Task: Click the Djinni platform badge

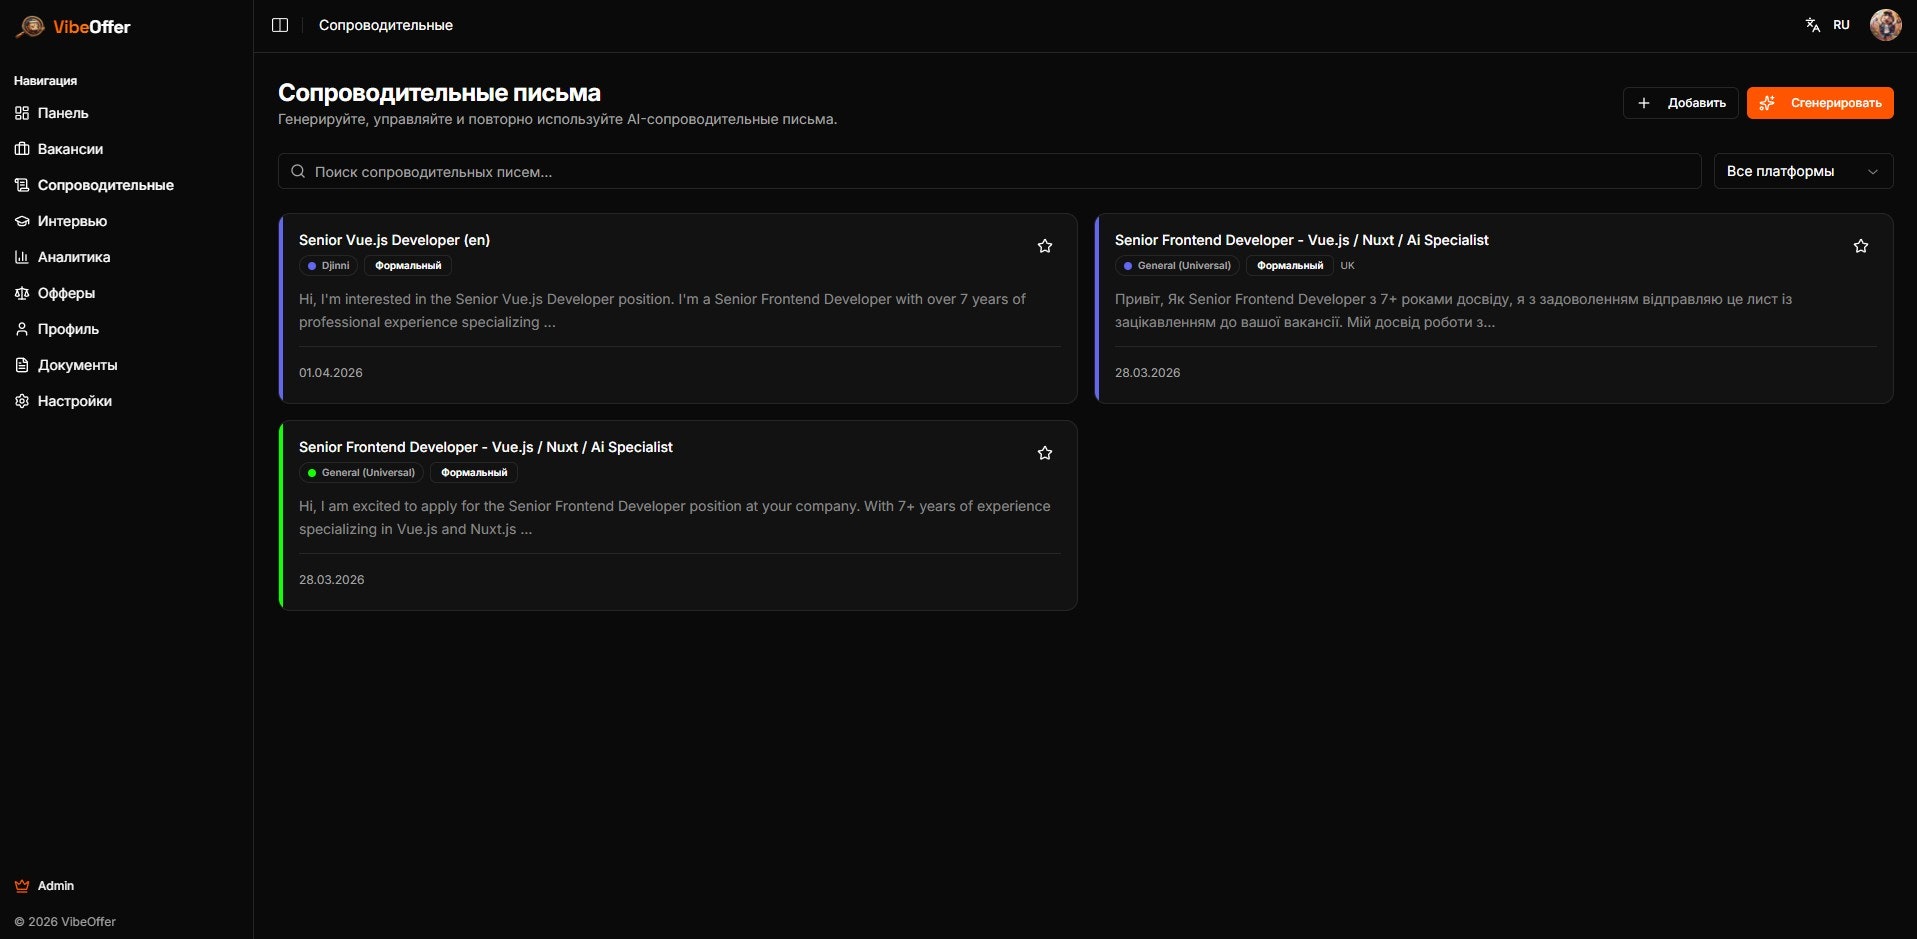Action: [x=328, y=266]
